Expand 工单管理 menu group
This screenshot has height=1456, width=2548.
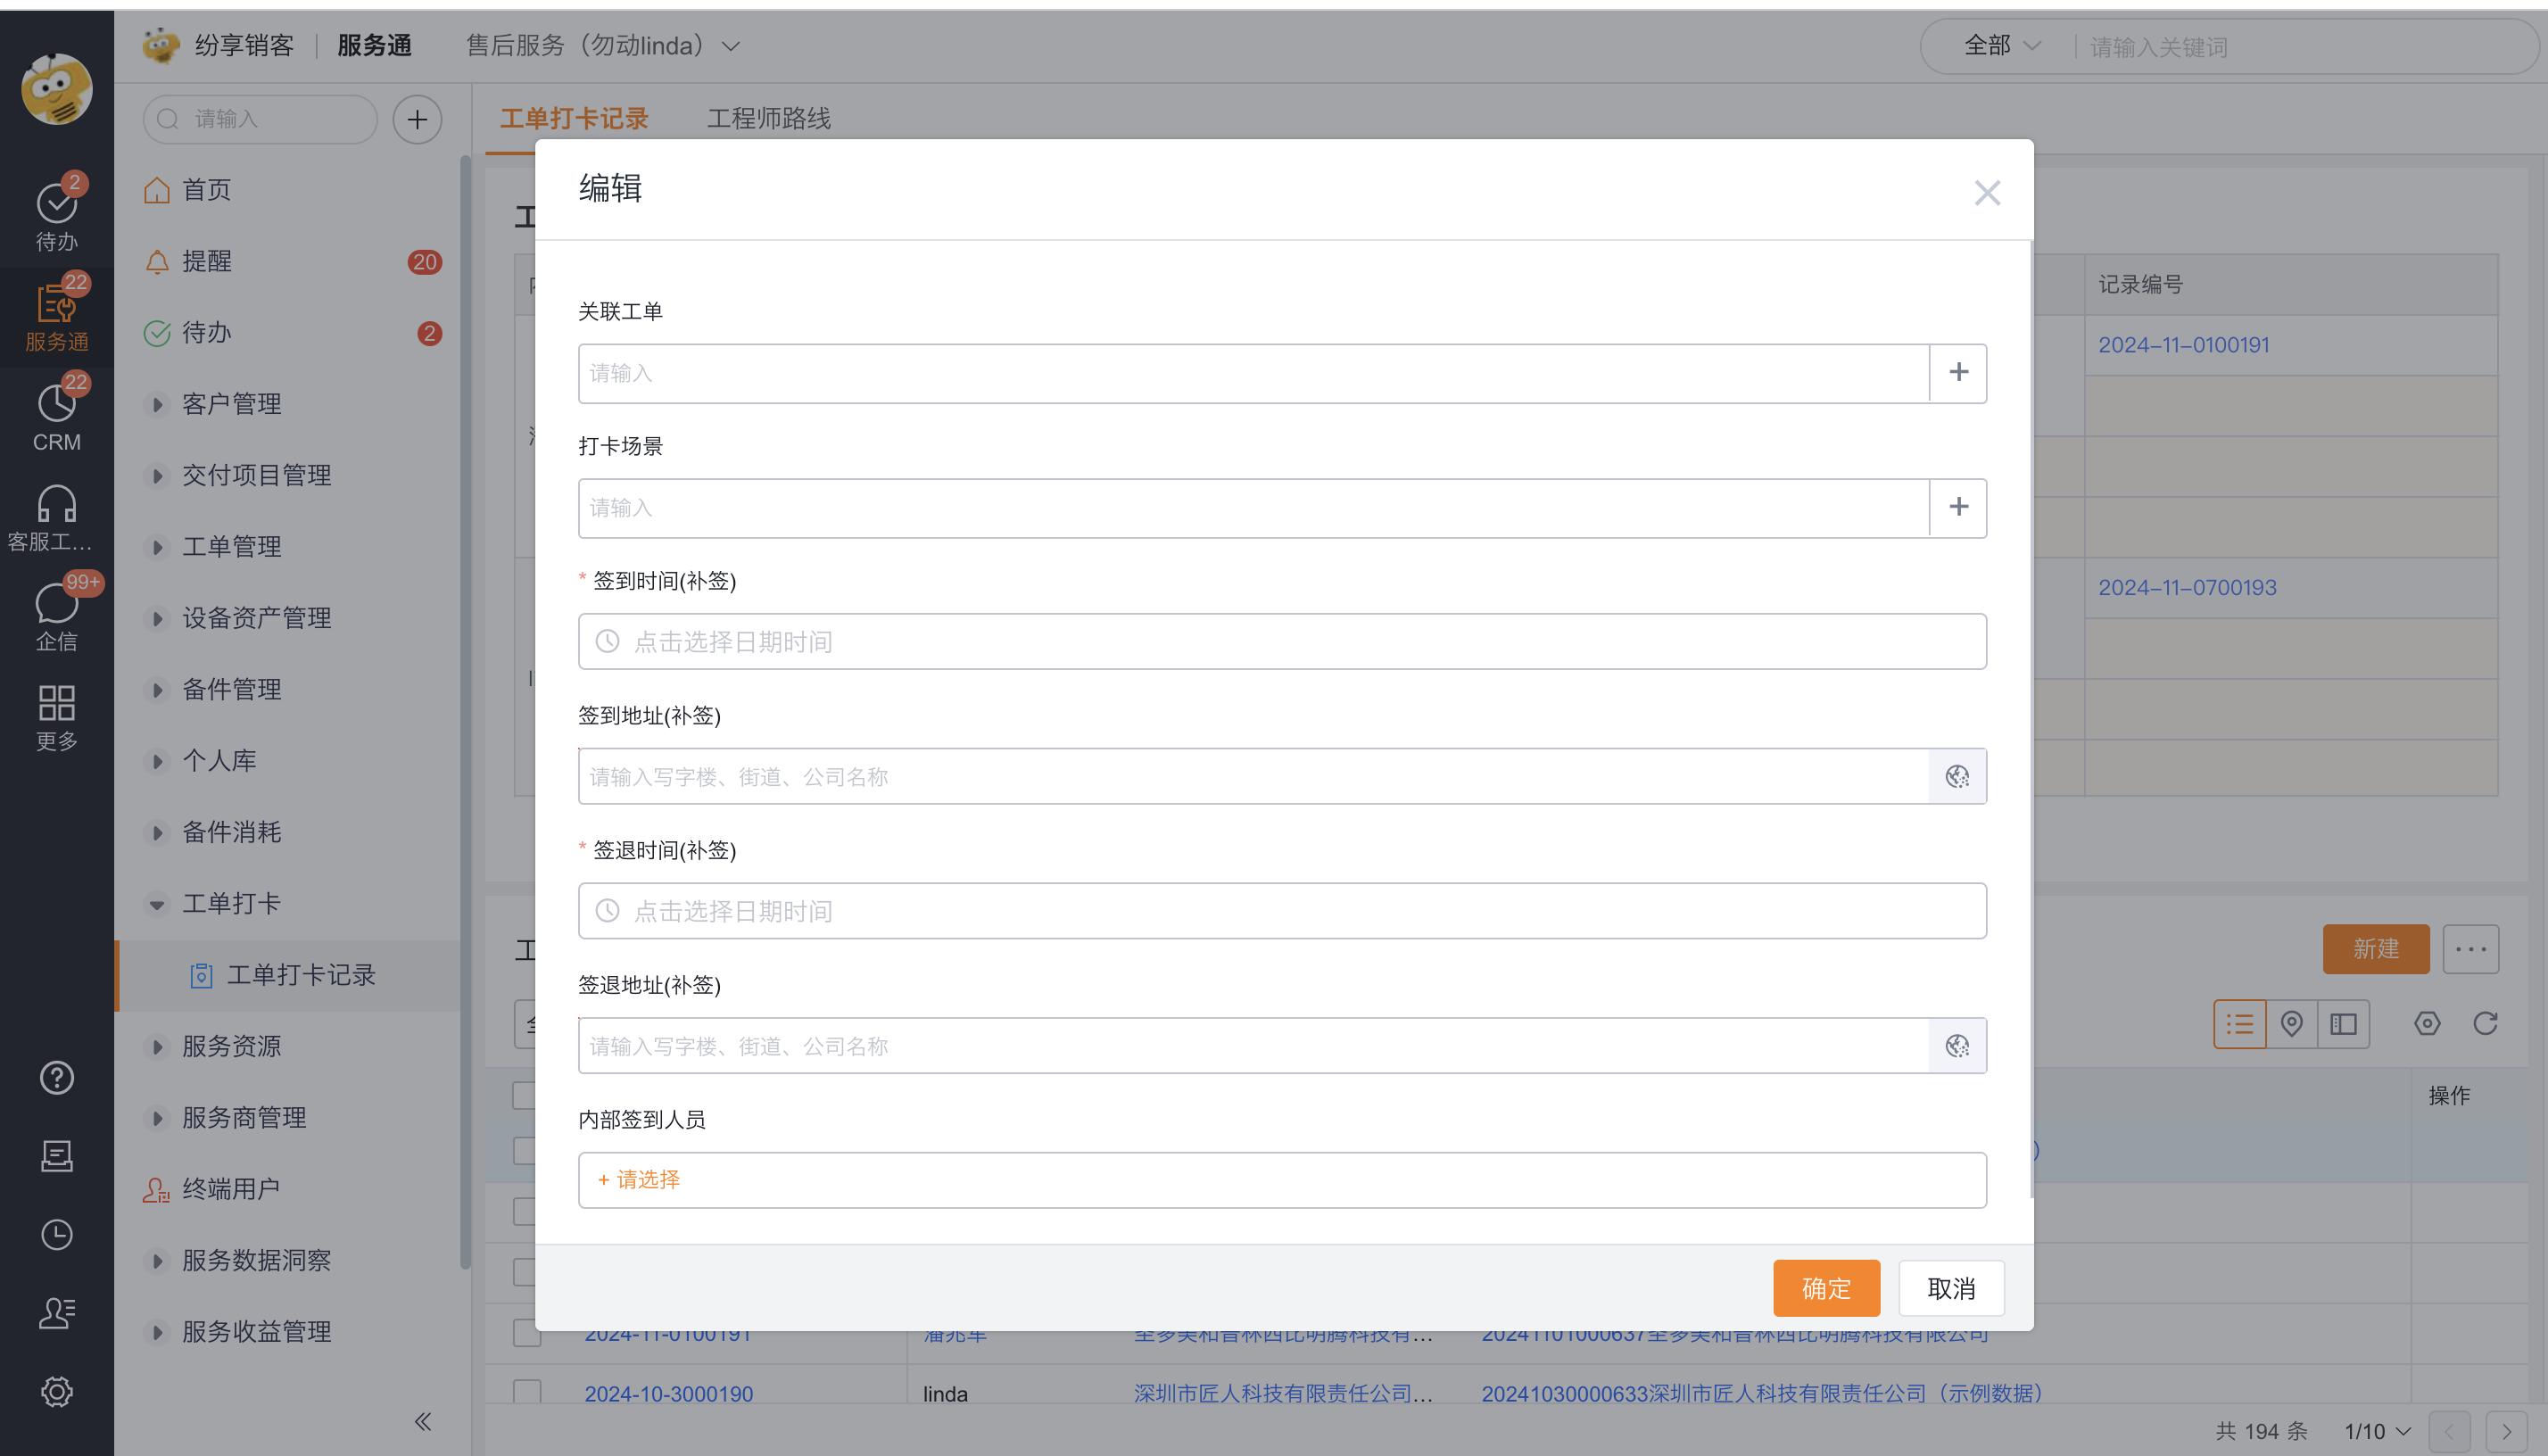(157, 547)
